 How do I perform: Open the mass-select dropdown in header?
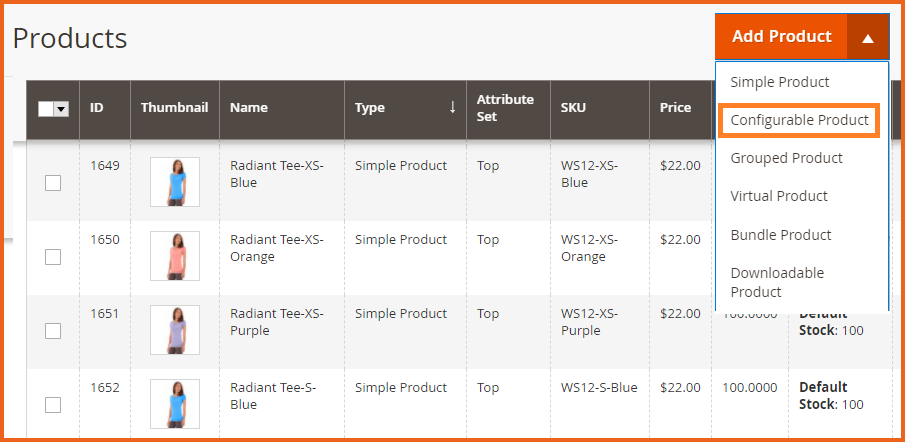pos(62,109)
